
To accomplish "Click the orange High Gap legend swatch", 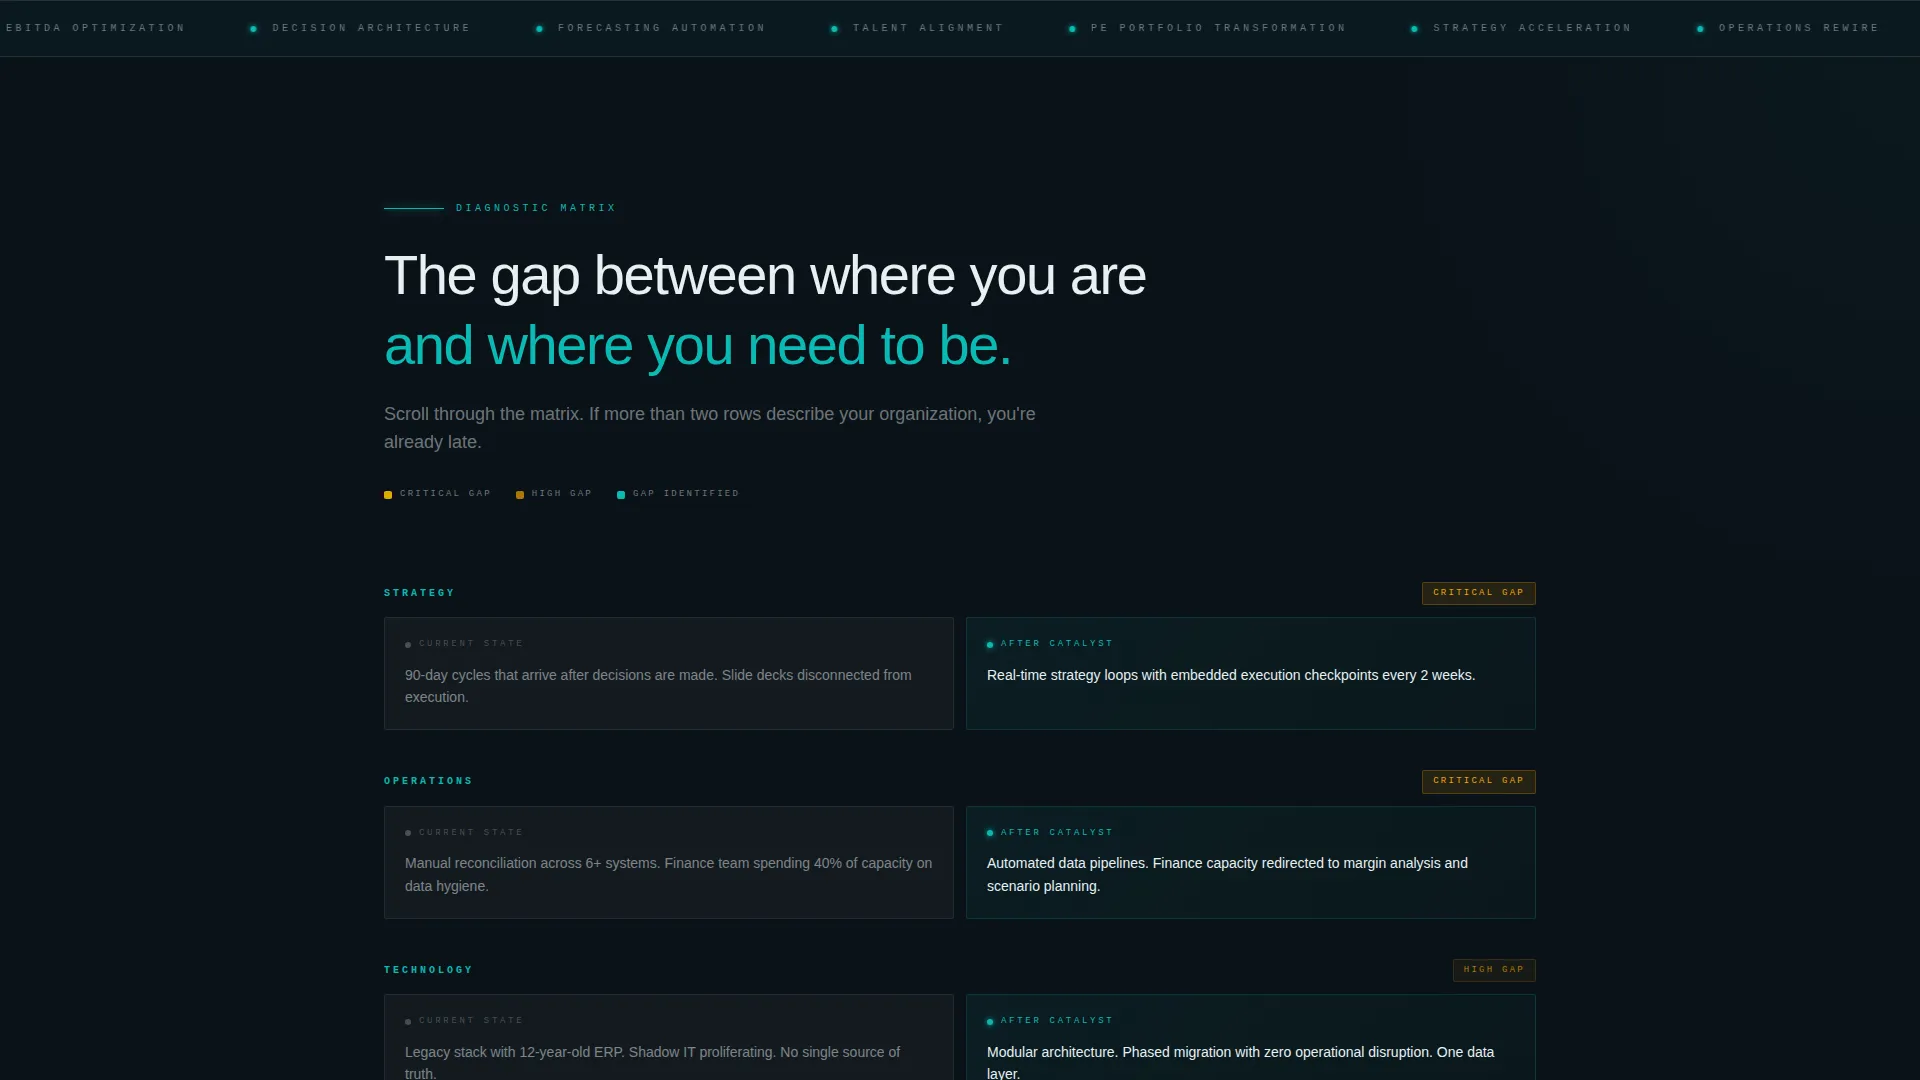I will [x=520, y=495].
